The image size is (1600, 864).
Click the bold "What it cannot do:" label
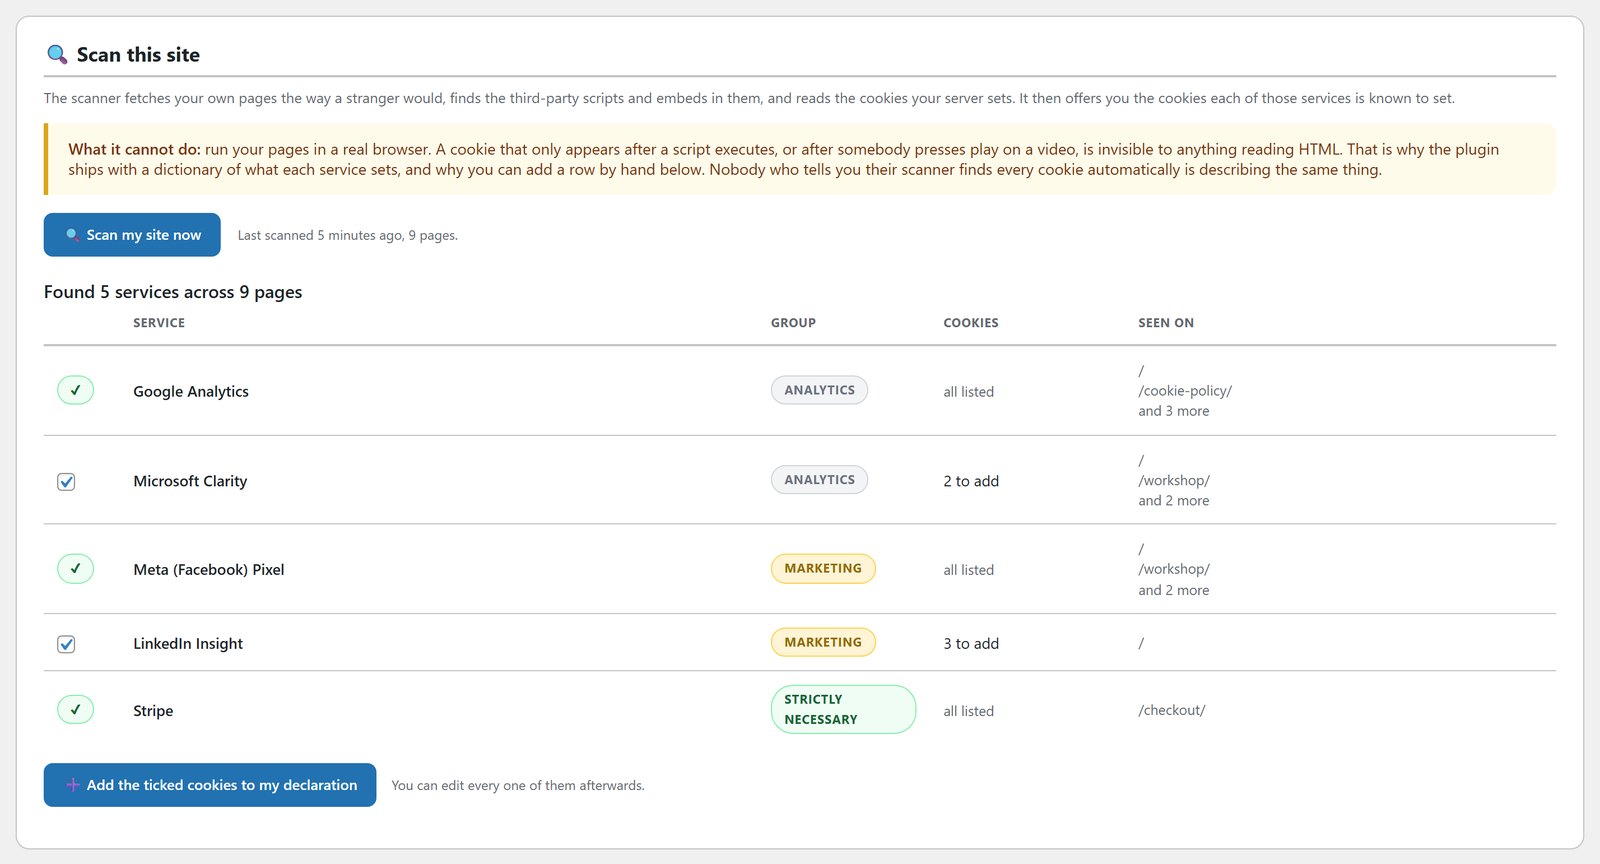click(134, 149)
